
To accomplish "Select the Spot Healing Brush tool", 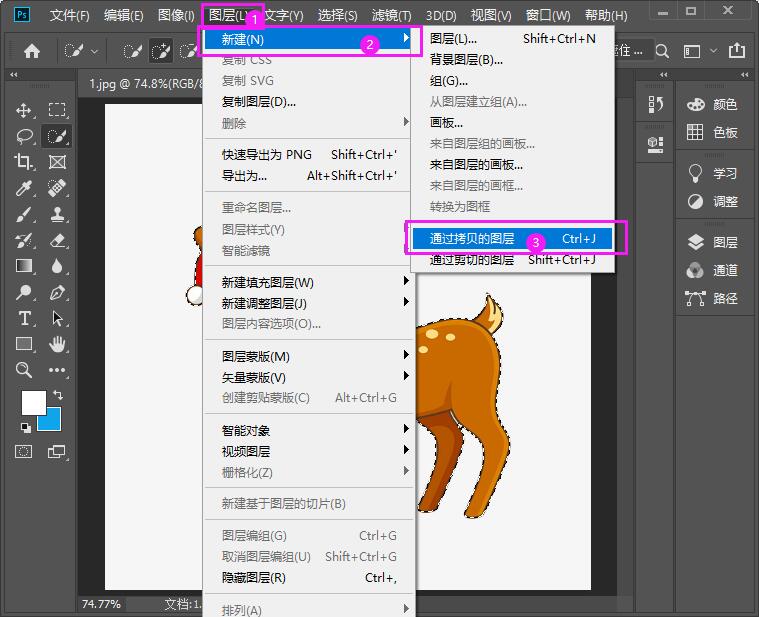I will [57, 188].
